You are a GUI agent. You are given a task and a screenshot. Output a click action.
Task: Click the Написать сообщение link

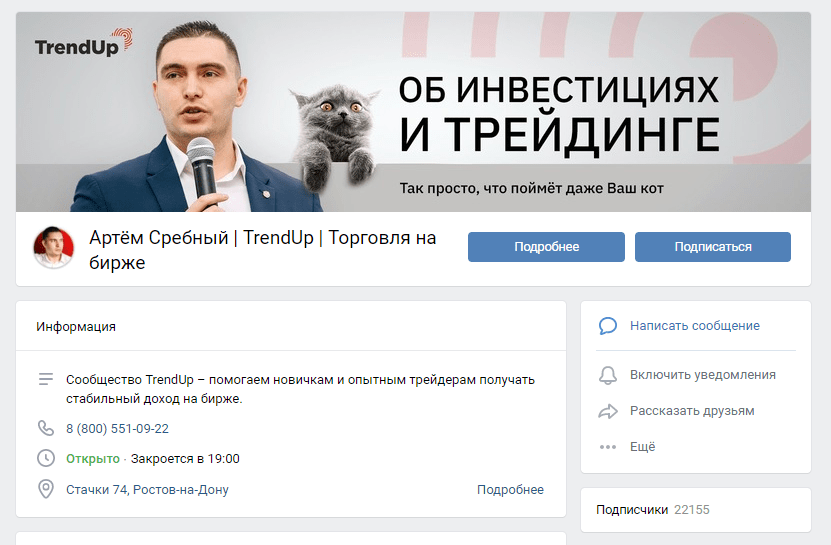click(x=694, y=326)
